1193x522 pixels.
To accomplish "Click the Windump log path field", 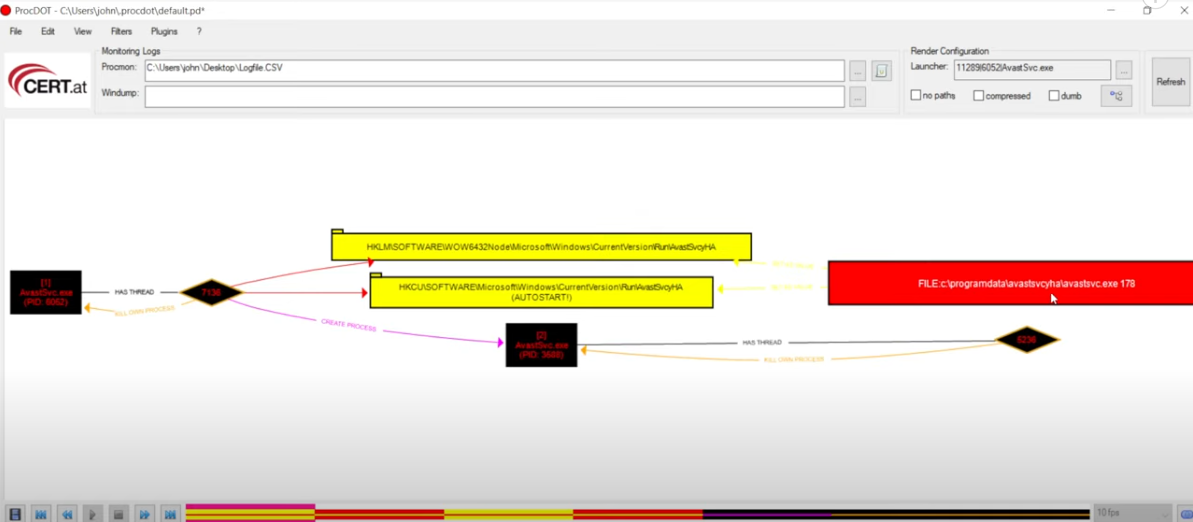I will (495, 97).
